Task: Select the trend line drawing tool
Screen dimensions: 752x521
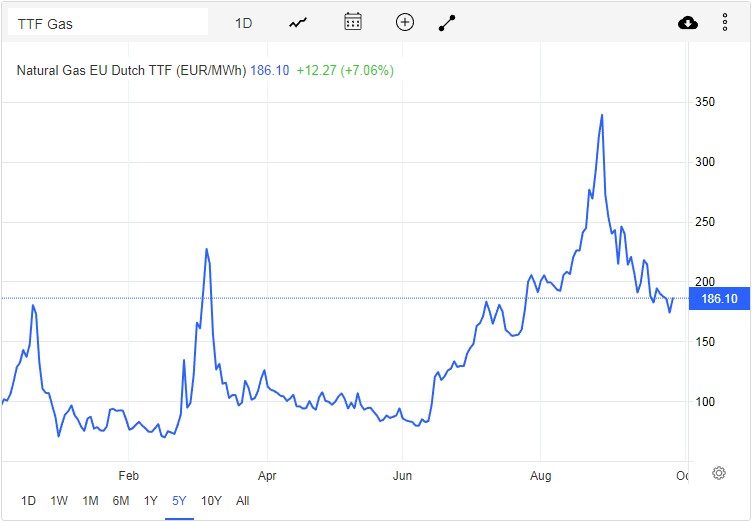Action: (x=447, y=22)
